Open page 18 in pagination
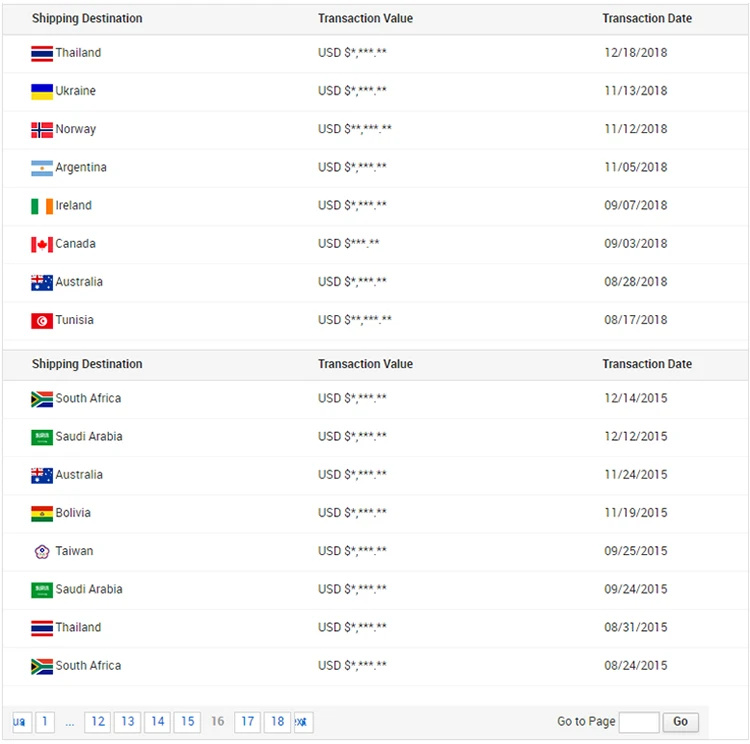750x744 pixels. 278,721
